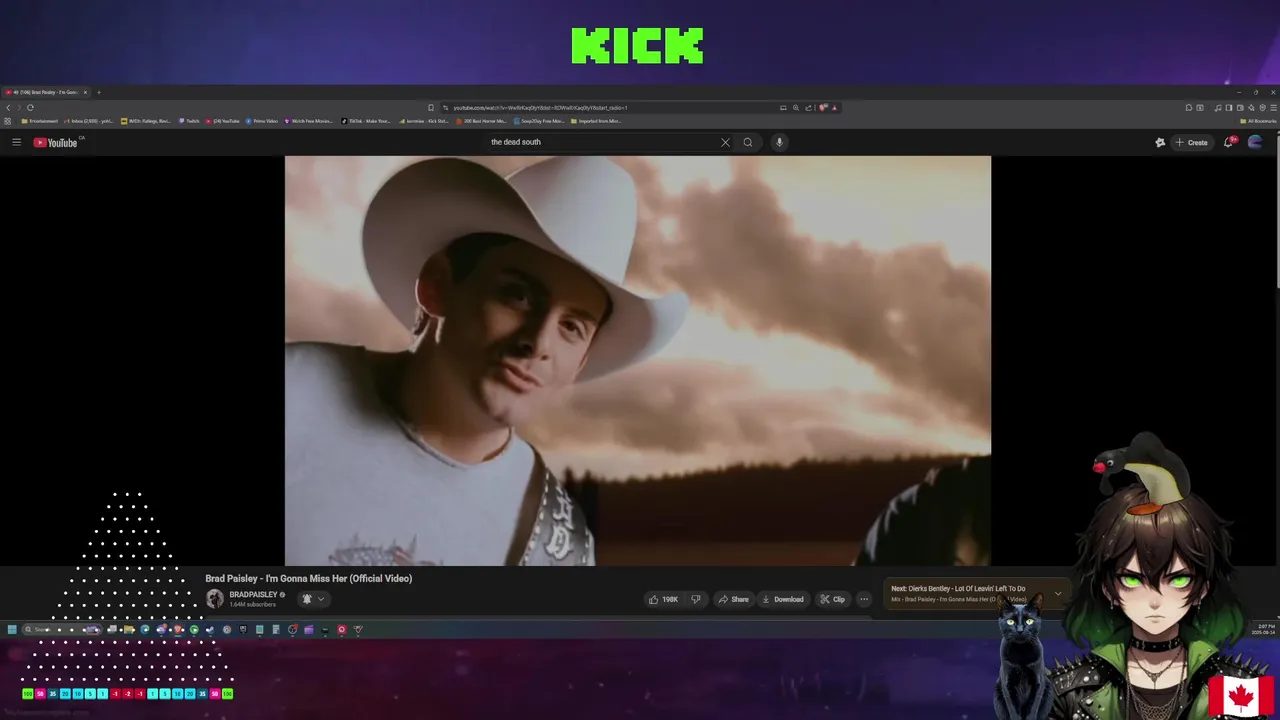Share the Brad Paisley video
Viewport: 1280px width, 720px height.
click(733, 599)
